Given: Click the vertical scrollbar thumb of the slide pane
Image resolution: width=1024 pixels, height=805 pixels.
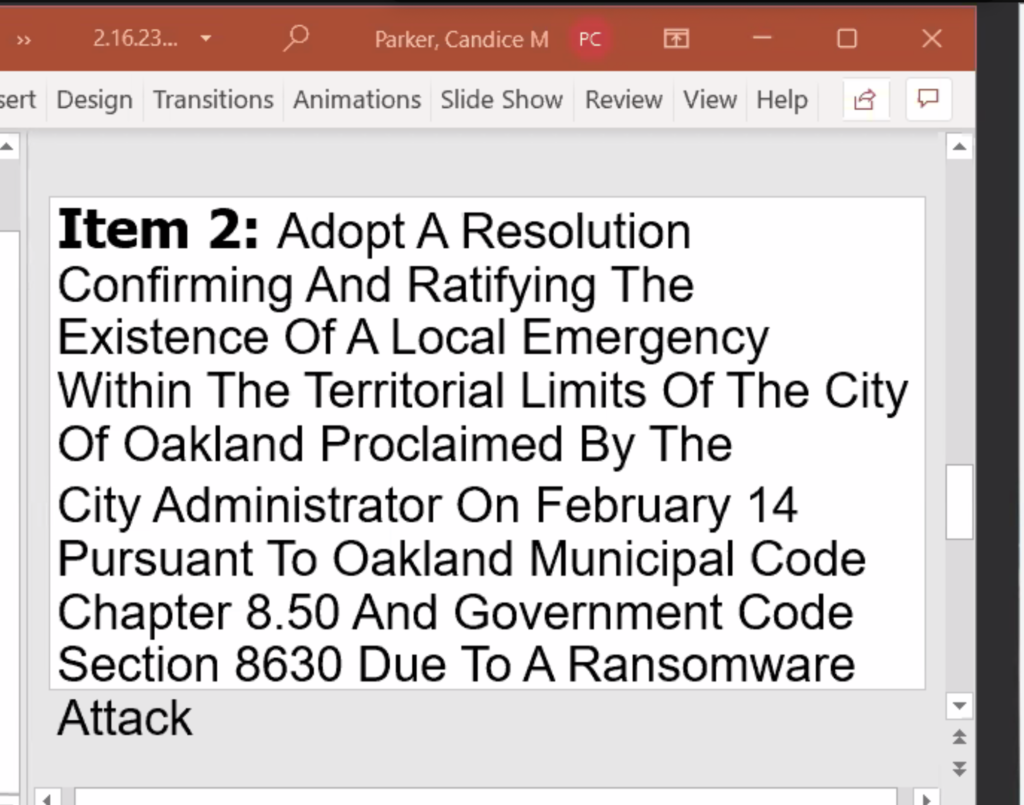Looking at the screenshot, I should [959, 501].
